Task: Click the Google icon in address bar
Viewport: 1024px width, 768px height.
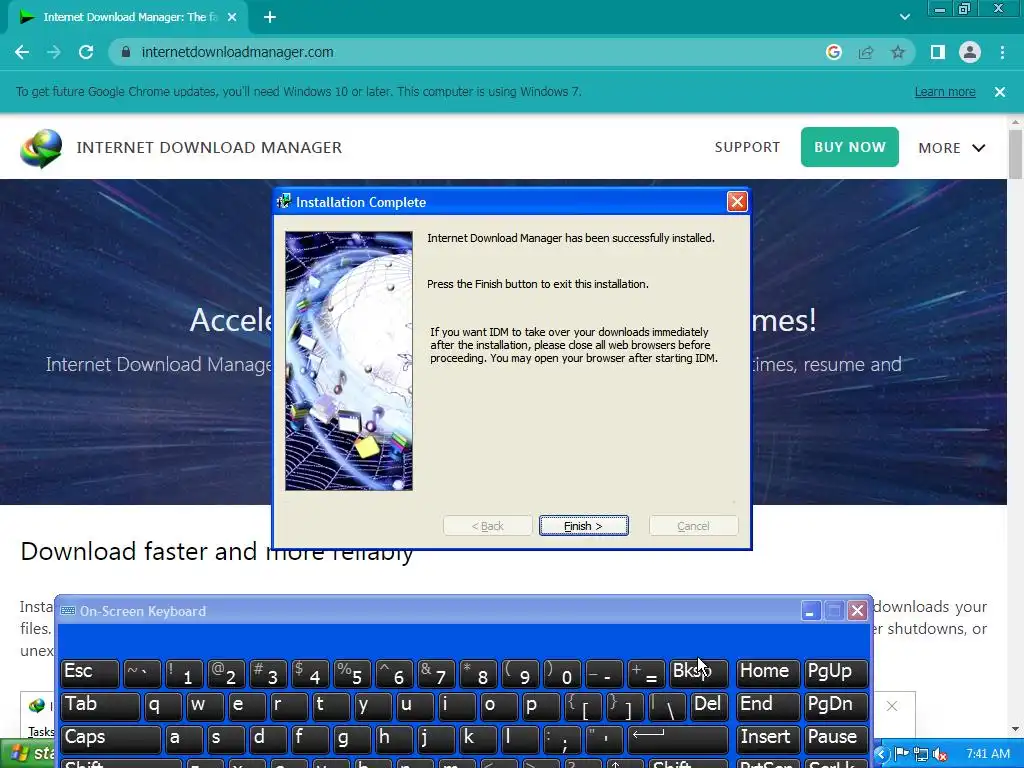Action: (833, 52)
